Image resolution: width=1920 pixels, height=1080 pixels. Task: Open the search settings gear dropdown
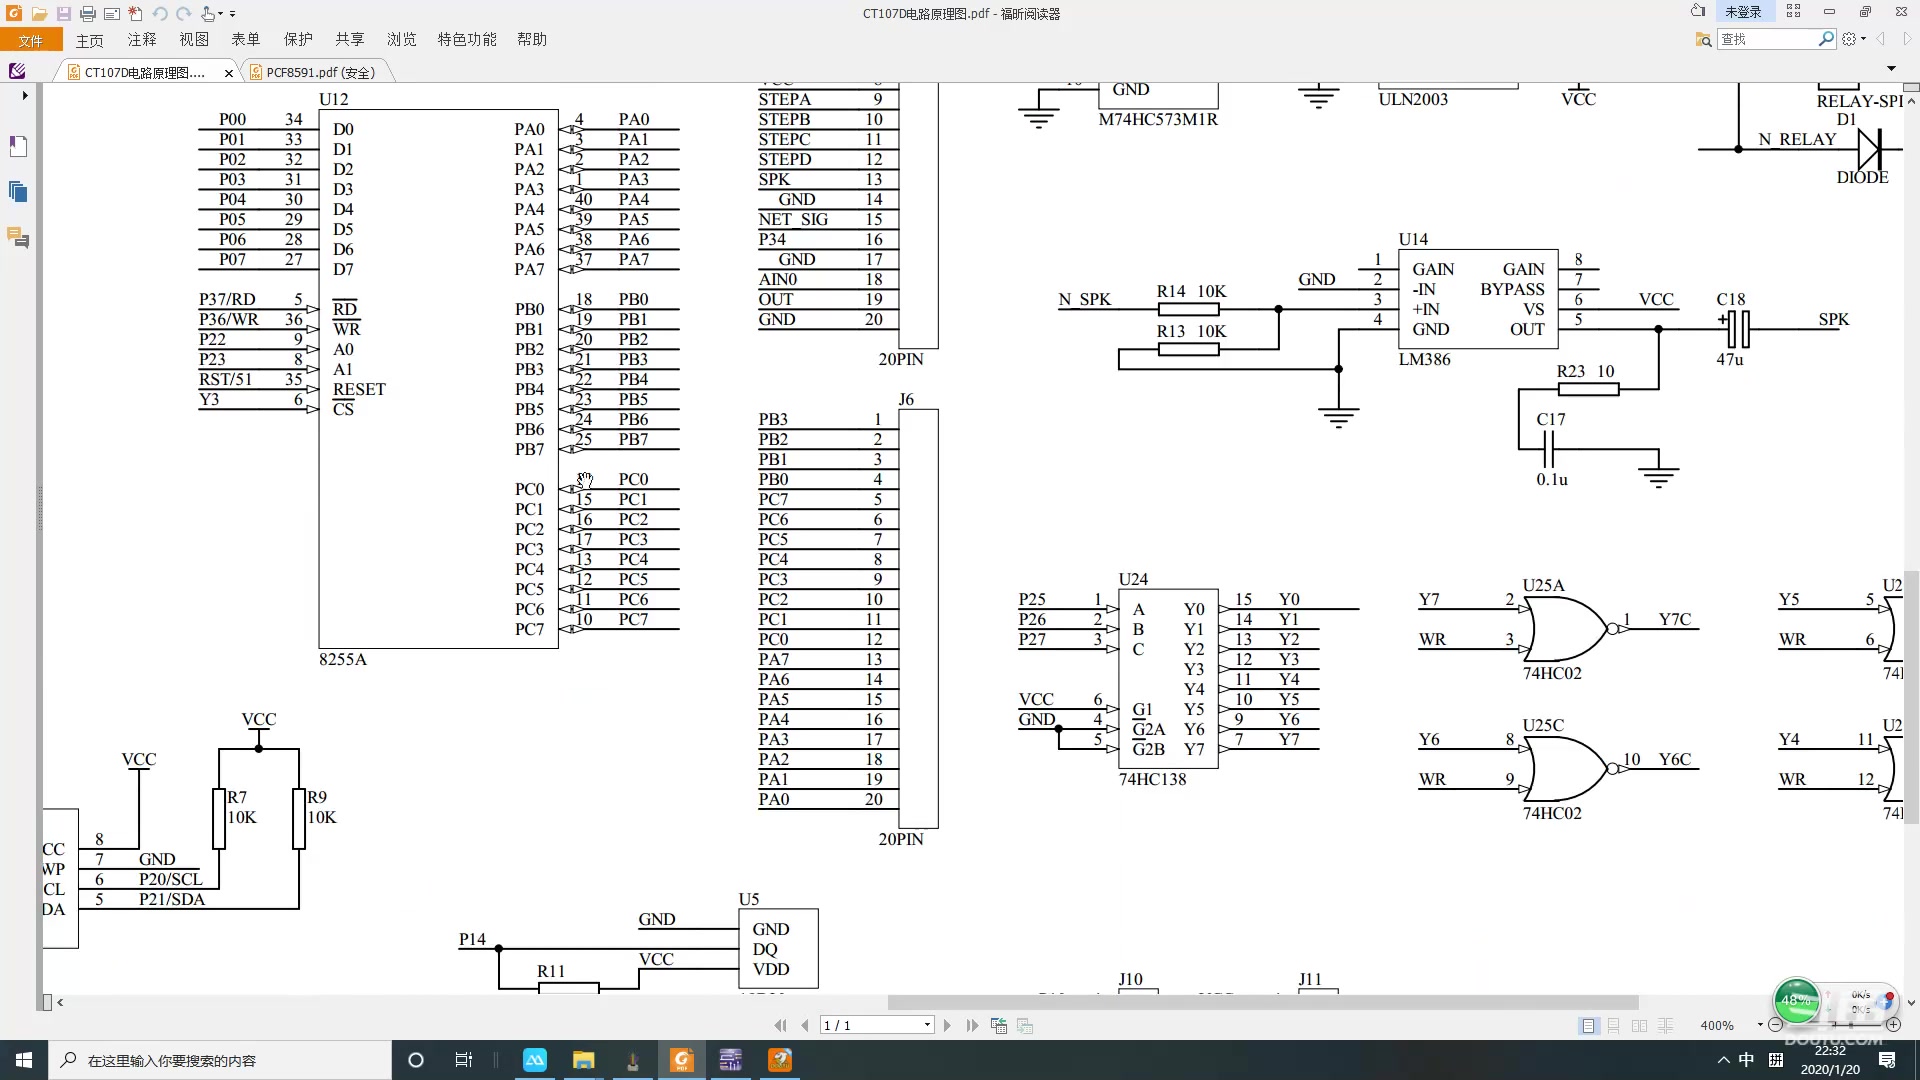pyautogui.click(x=1854, y=39)
